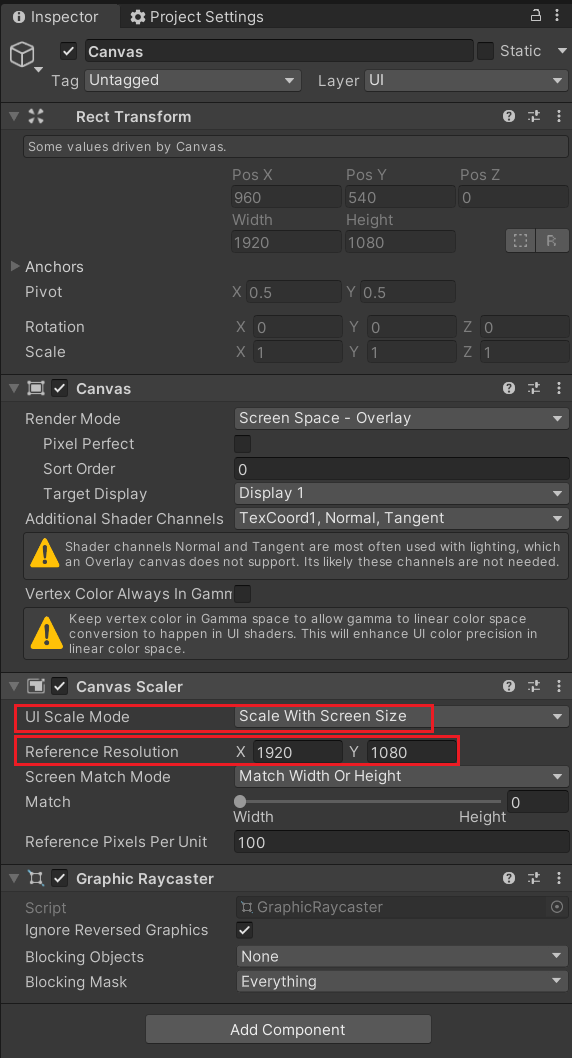Open Canvas Scaler help icon
The height and width of the screenshot is (1058, 572).
point(509,686)
